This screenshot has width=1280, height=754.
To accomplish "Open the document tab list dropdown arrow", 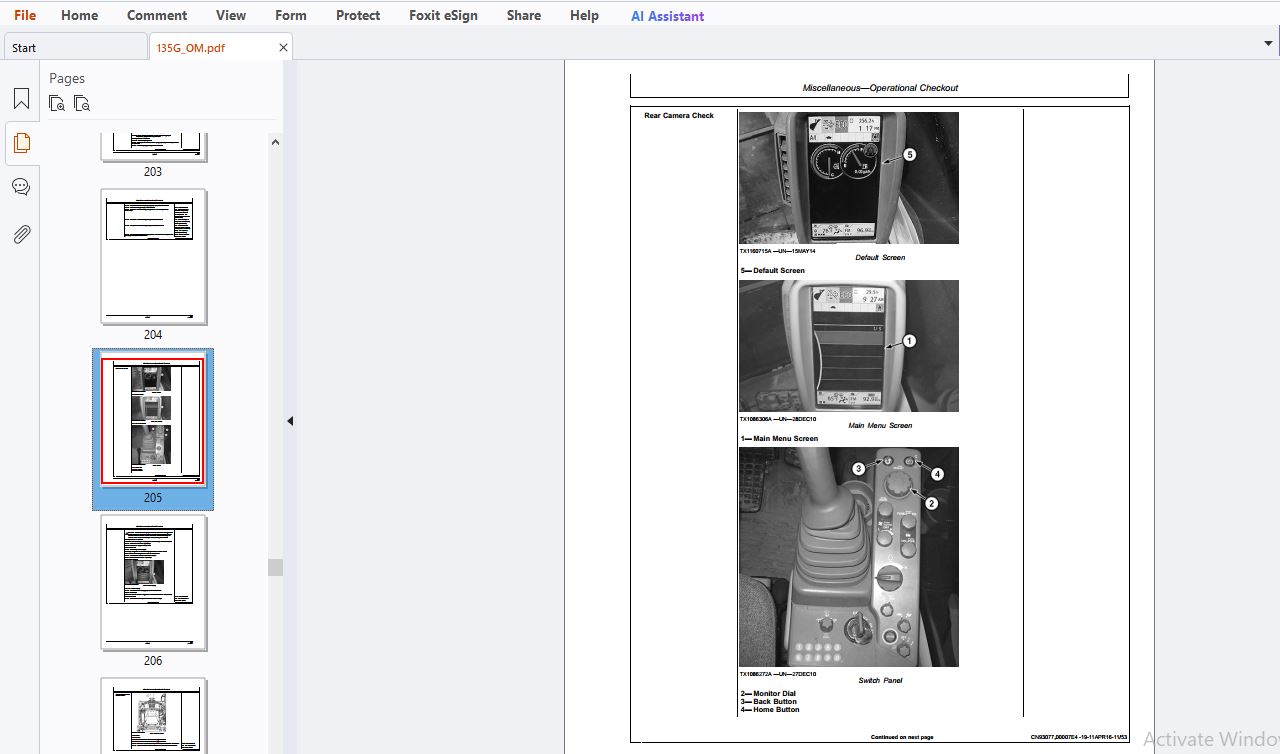I will tap(1268, 43).
